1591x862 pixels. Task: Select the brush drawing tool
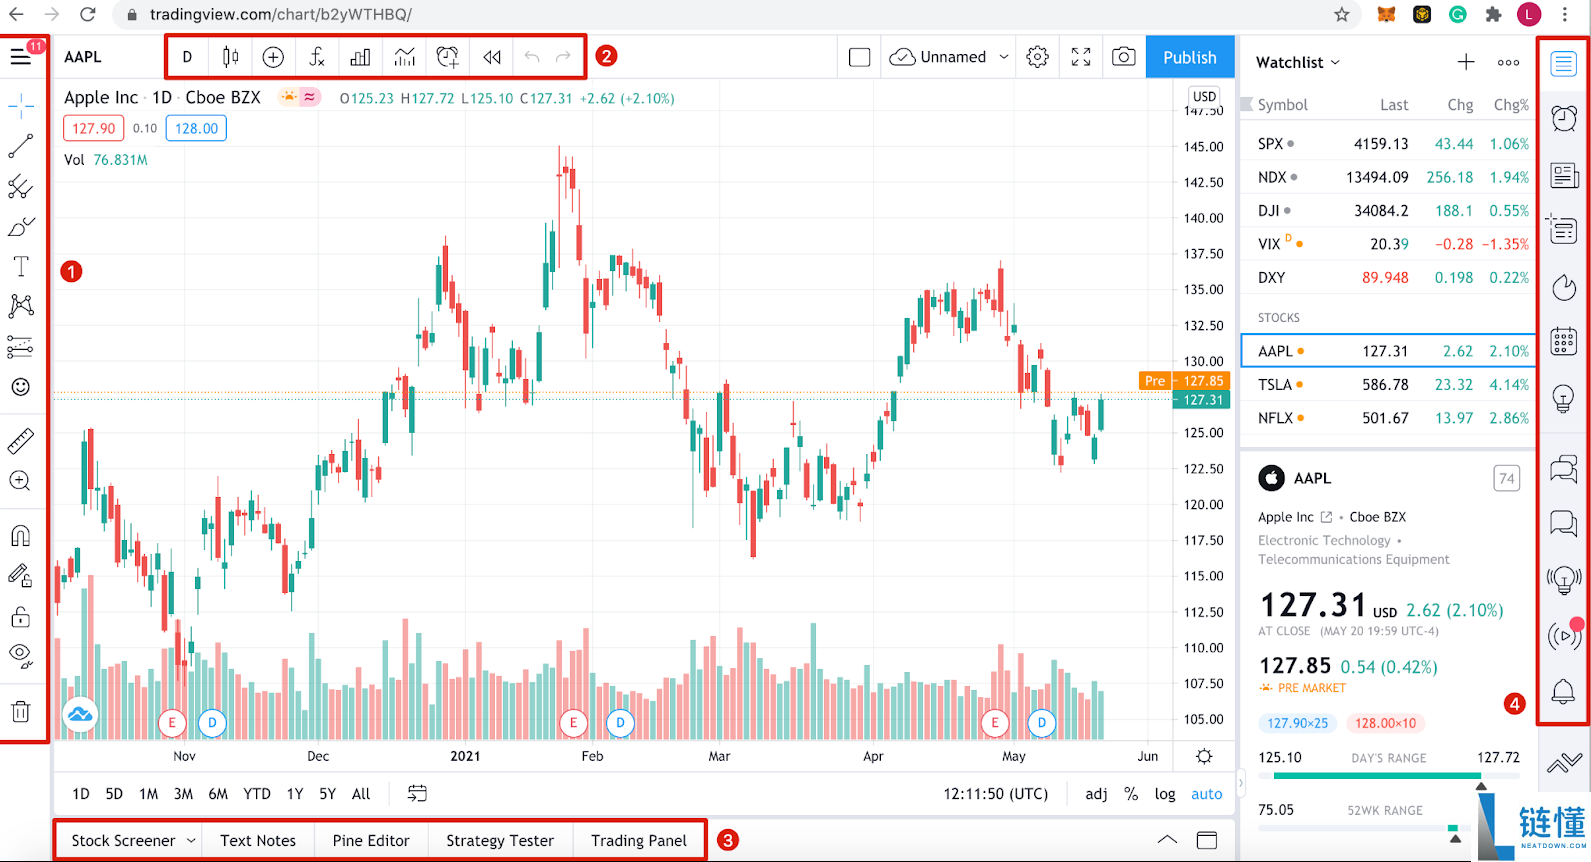[x=20, y=227]
